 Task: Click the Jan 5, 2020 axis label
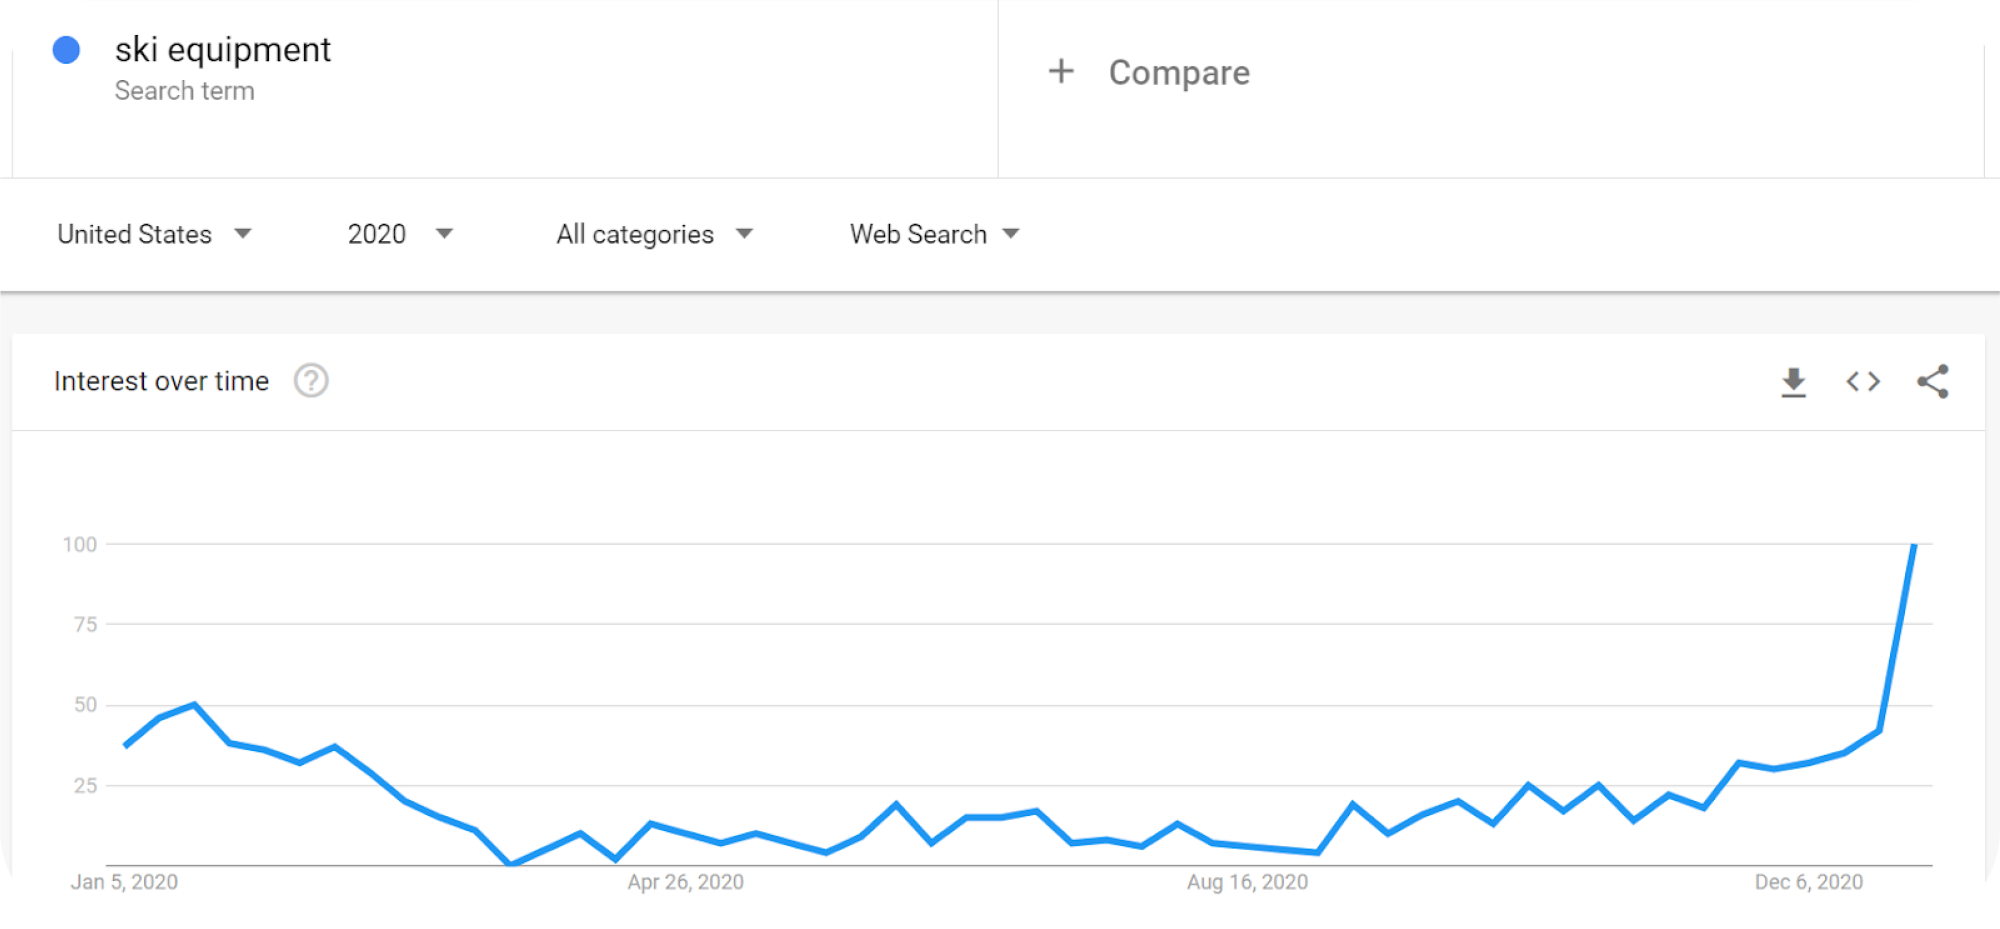click(124, 882)
